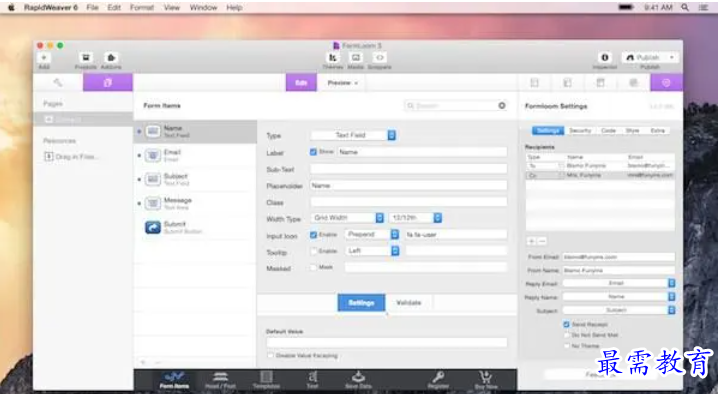
Task: Open the Input Icon Prepend dropdown
Action: [372, 234]
